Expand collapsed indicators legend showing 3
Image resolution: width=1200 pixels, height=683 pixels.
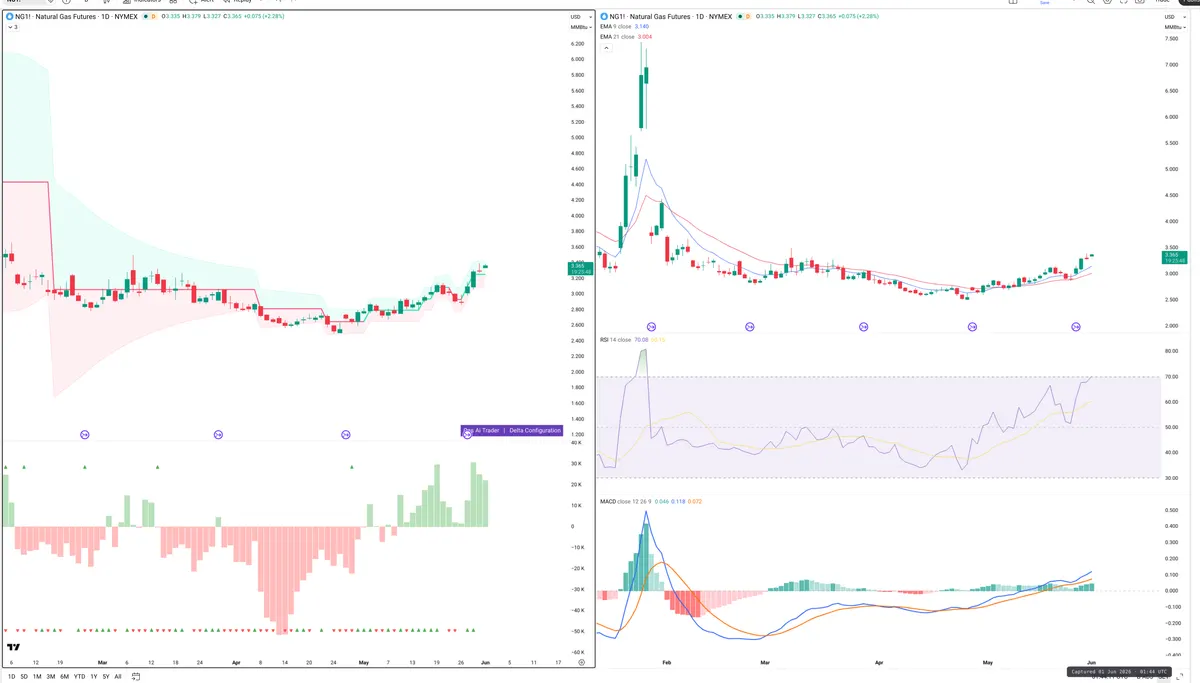[x=13, y=27]
